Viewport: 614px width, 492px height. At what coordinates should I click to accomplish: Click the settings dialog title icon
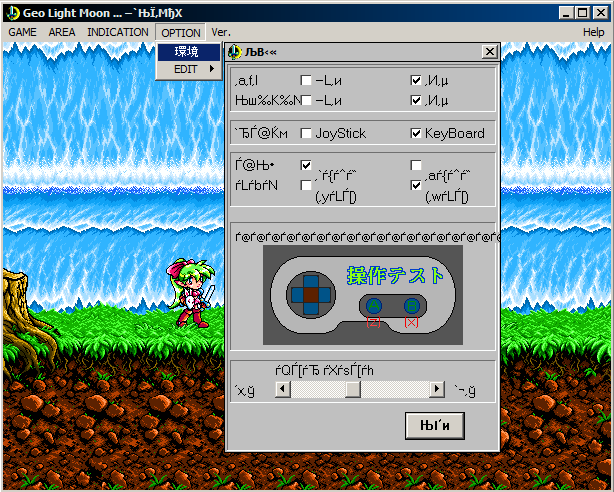(235, 52)
